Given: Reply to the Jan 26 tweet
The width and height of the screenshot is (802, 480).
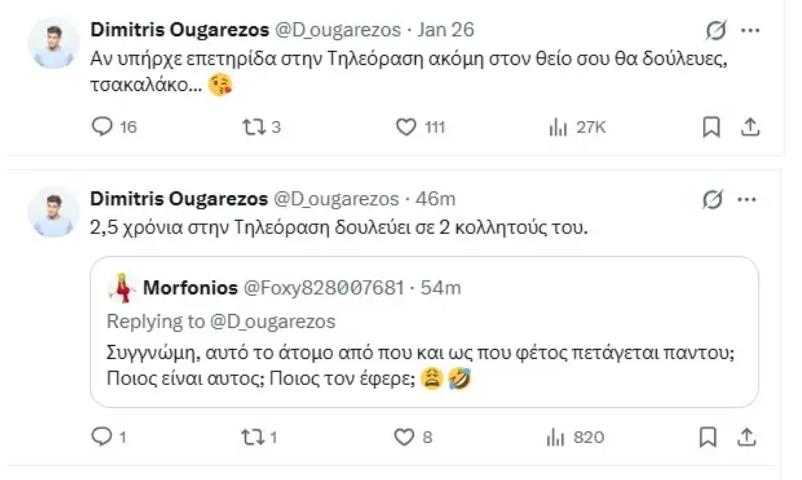Looking at the screenshot, I should (x=103, y=127).
